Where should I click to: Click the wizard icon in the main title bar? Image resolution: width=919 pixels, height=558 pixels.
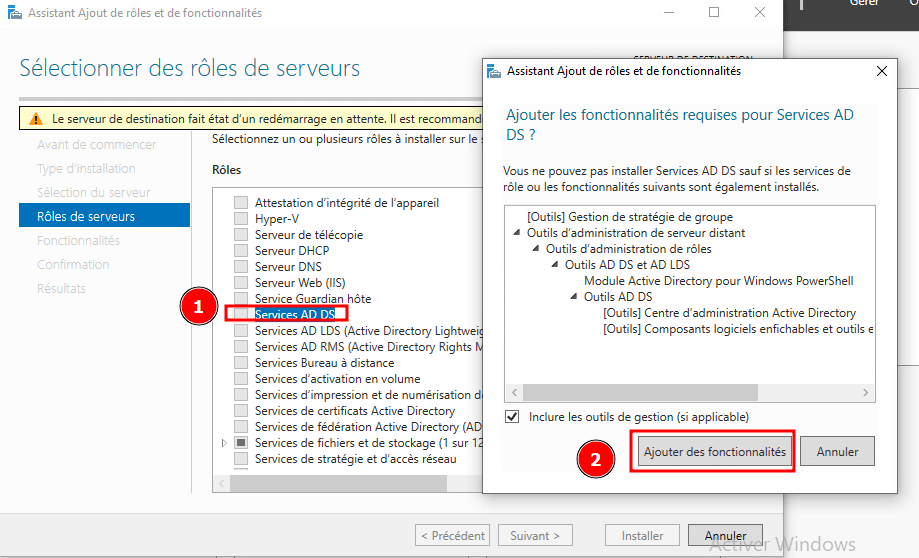(x=13, y=13)
